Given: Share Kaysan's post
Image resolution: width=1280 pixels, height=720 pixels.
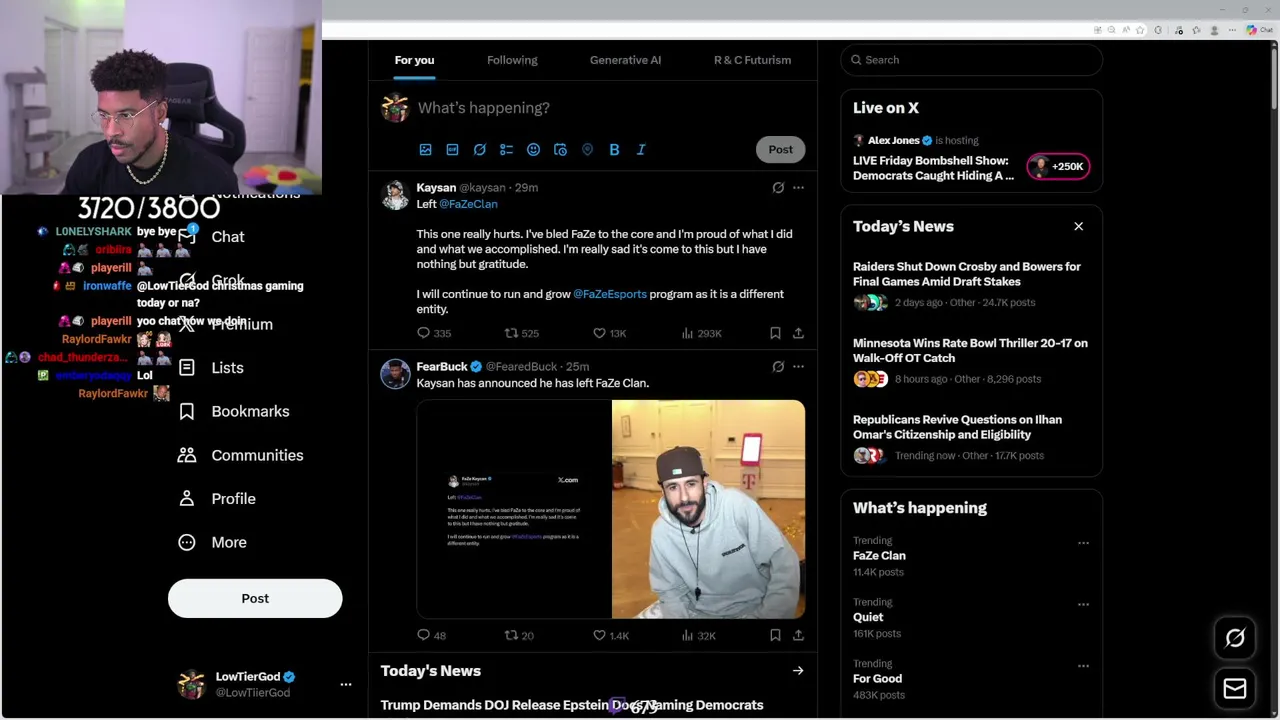Looking at the screenshot, I should pos(798,333).
